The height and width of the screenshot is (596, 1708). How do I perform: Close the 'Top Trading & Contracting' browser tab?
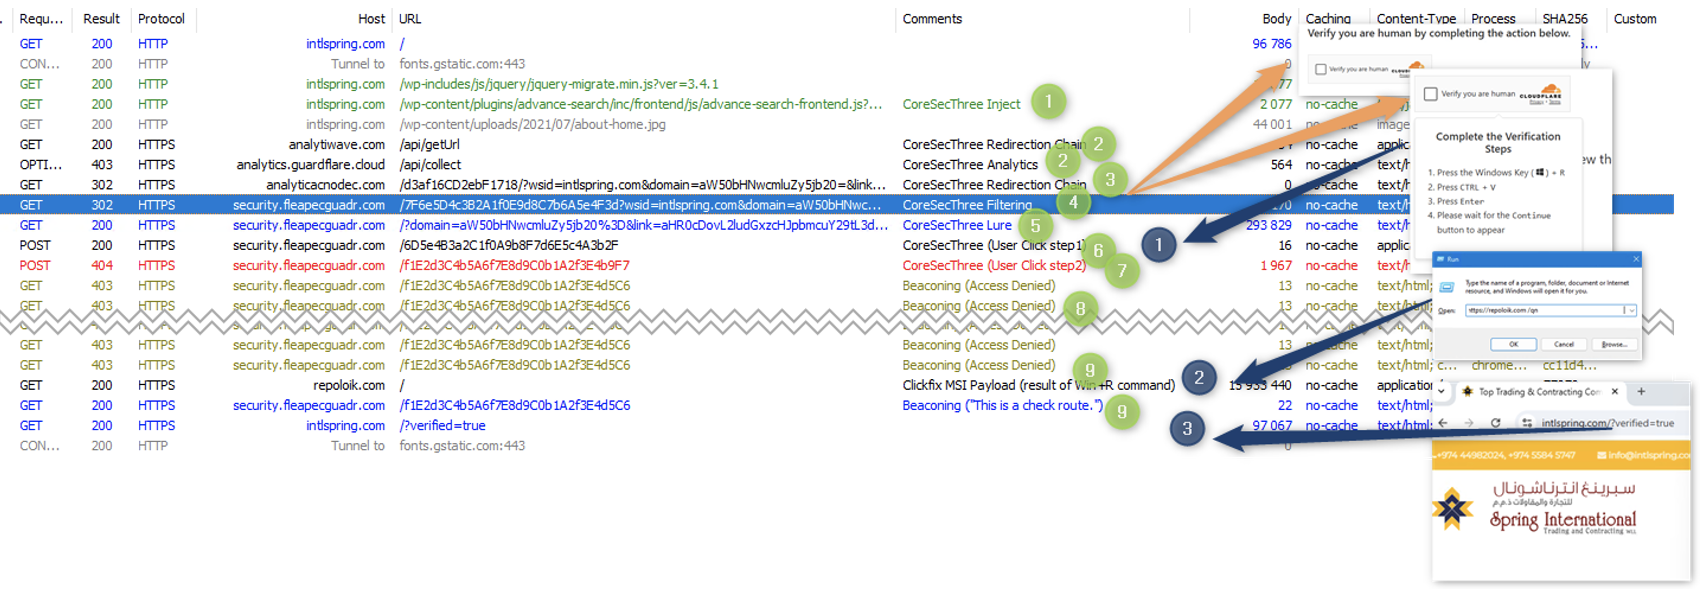(1615, 392)
